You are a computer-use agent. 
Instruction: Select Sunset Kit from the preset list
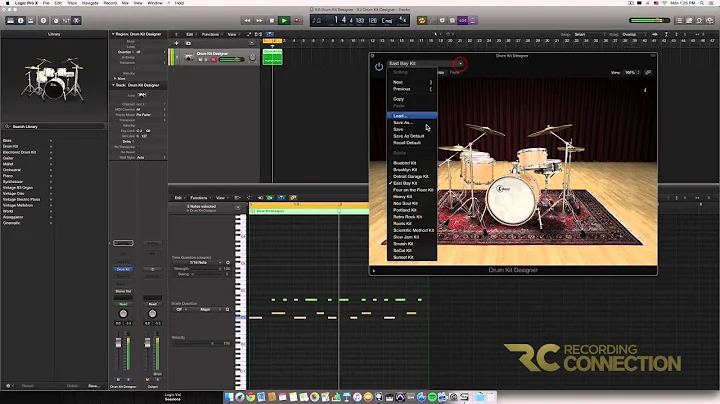pos(412,258)
